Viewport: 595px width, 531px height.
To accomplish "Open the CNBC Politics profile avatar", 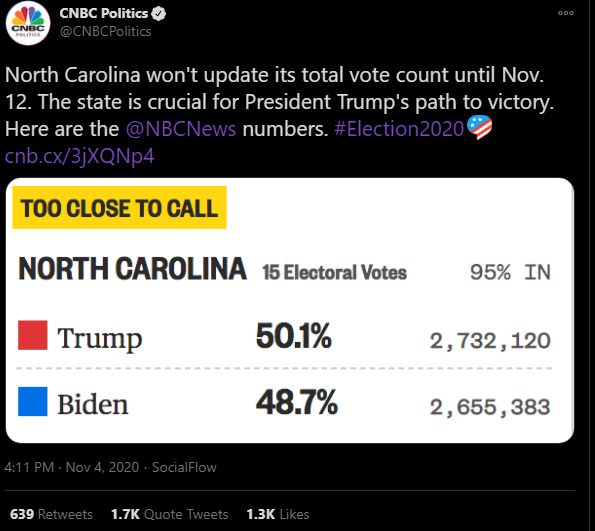I will click(x=28, y=23).
